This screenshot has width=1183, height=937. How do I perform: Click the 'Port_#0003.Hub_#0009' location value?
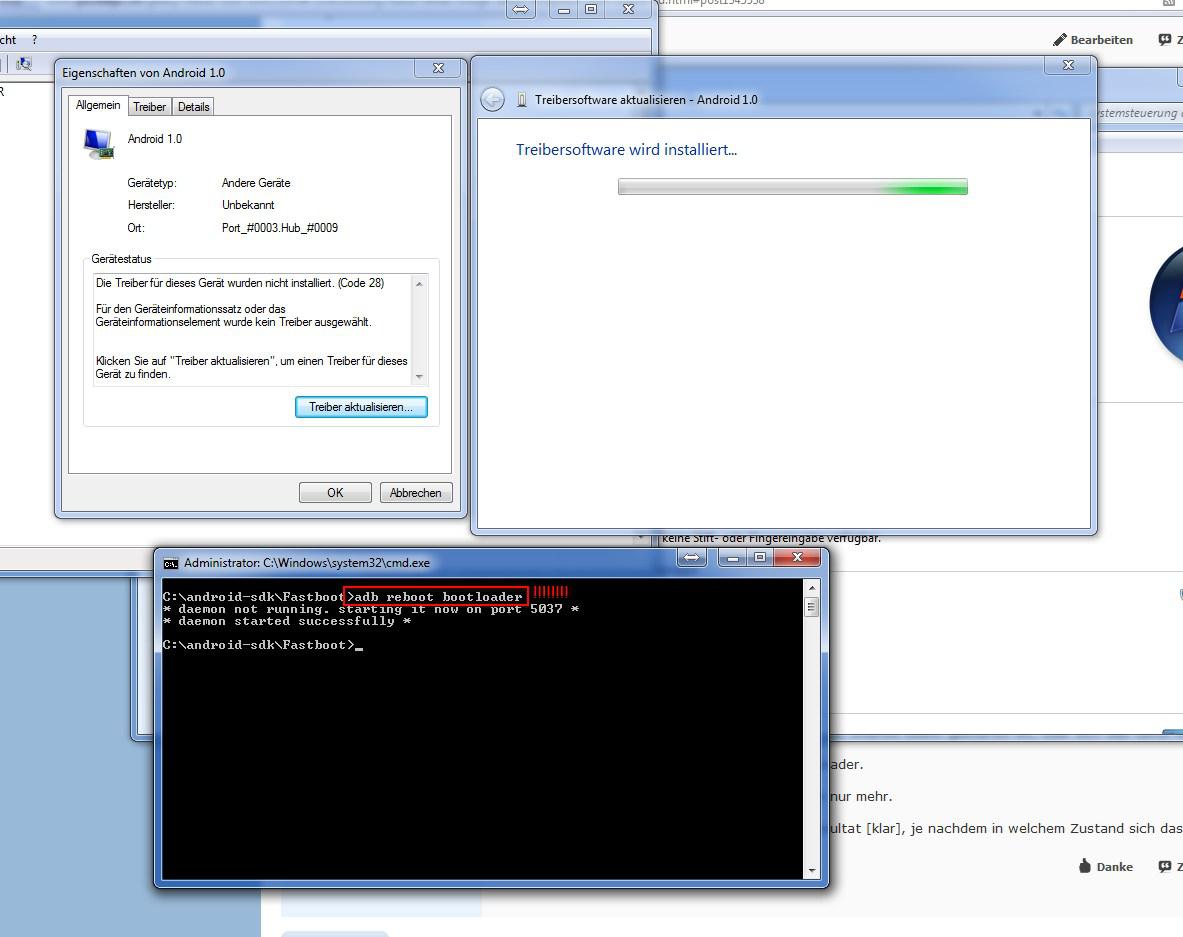coord(280,228)
